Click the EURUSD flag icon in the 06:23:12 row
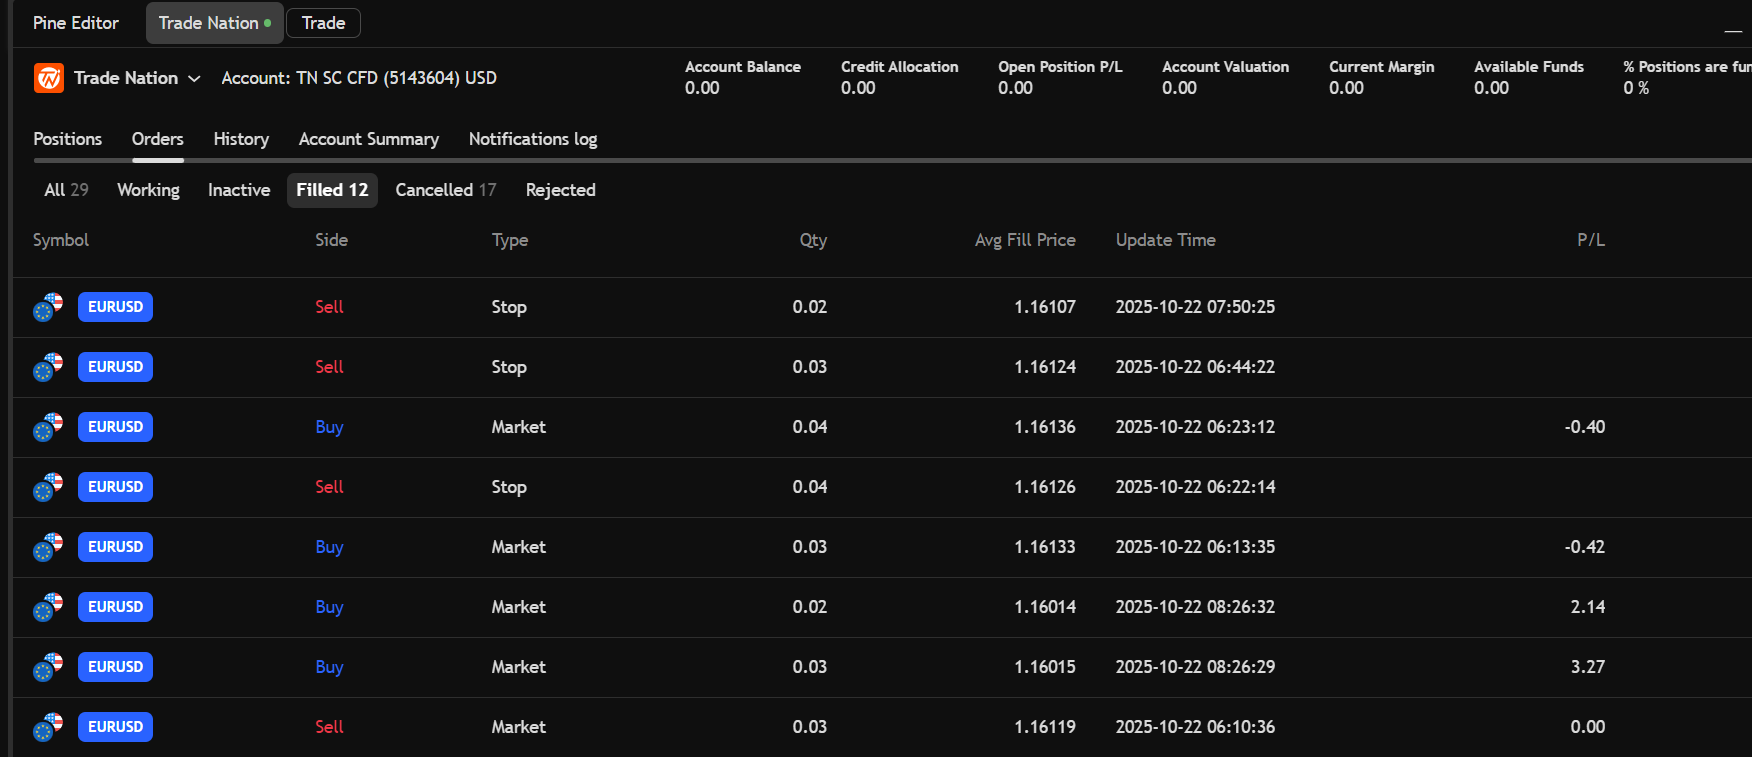 pyautogui.click(x=48, y=427)
